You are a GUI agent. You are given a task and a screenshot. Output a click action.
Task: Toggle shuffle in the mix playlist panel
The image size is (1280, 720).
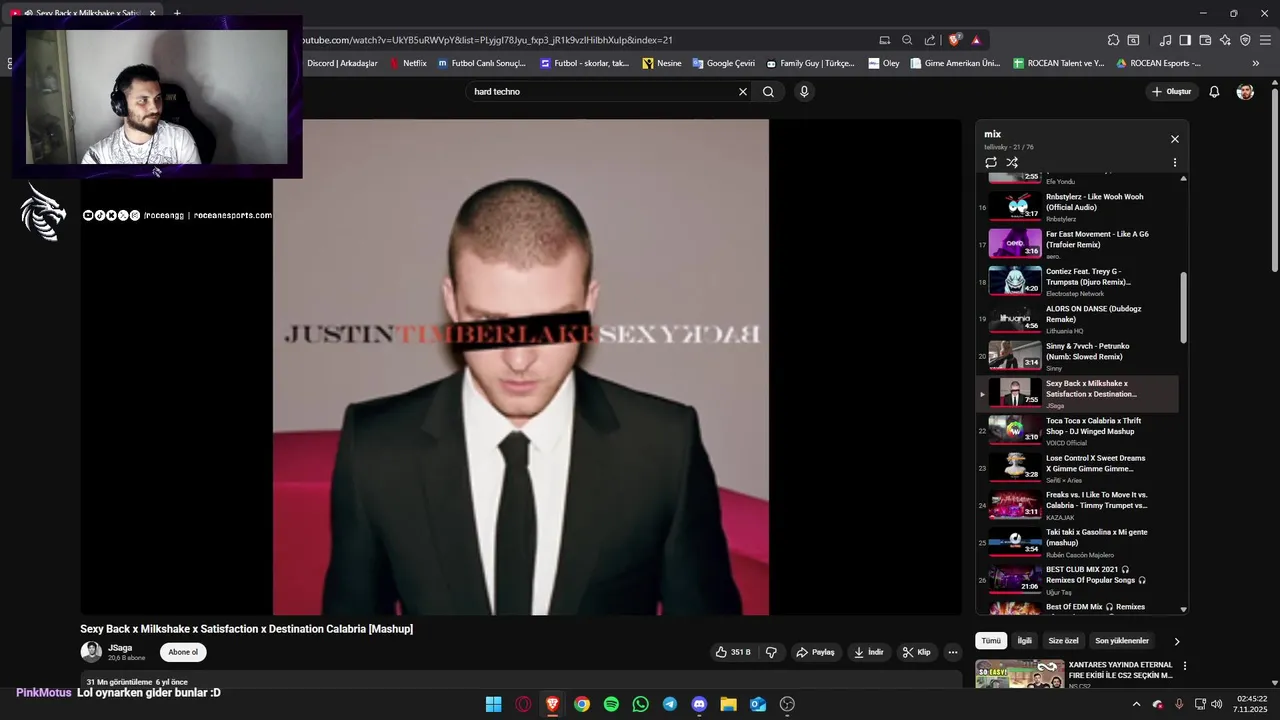[x=1012, y=162]
